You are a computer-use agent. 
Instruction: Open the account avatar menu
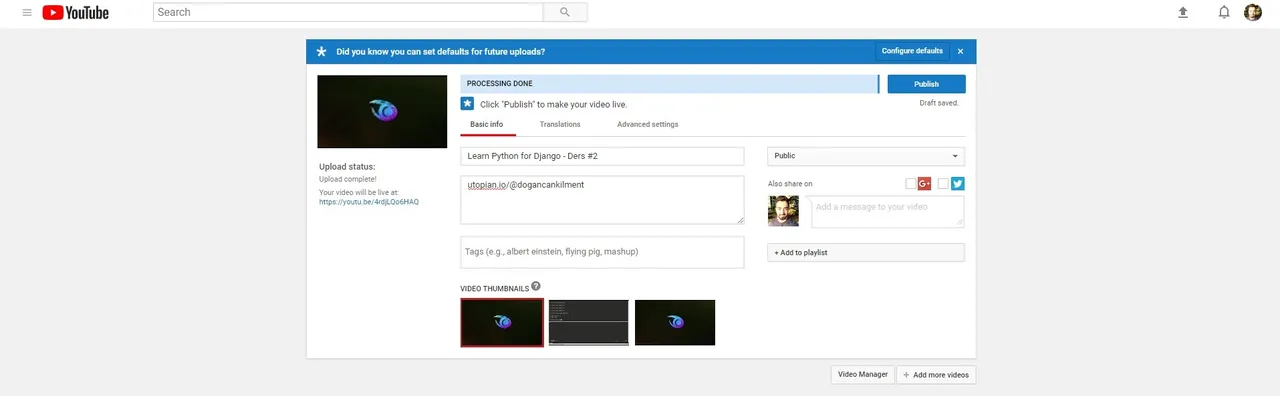pyautogui.click(x=1253, y=12)
